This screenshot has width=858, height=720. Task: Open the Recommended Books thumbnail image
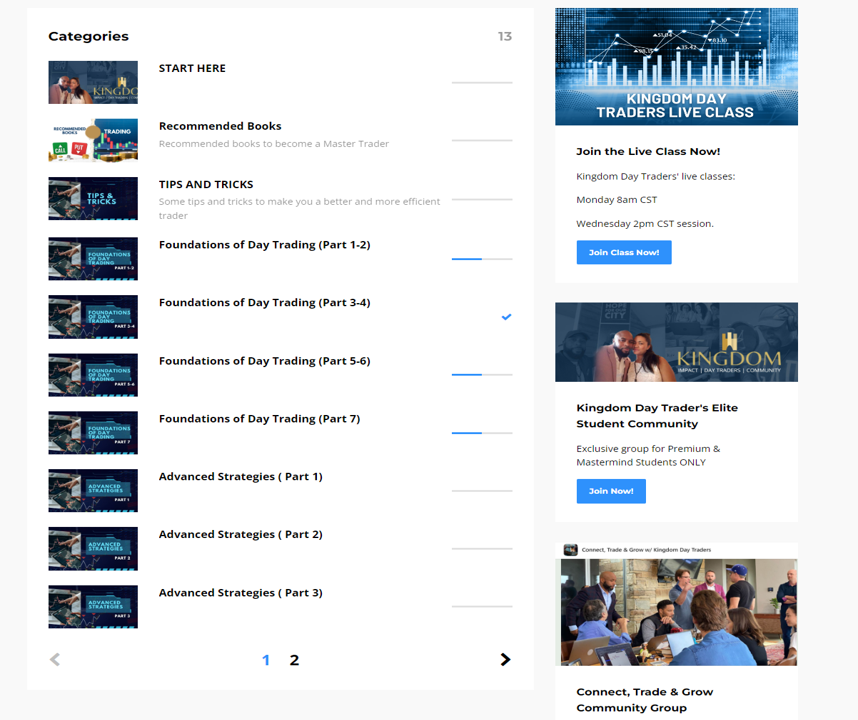click(x=93, y=141)
